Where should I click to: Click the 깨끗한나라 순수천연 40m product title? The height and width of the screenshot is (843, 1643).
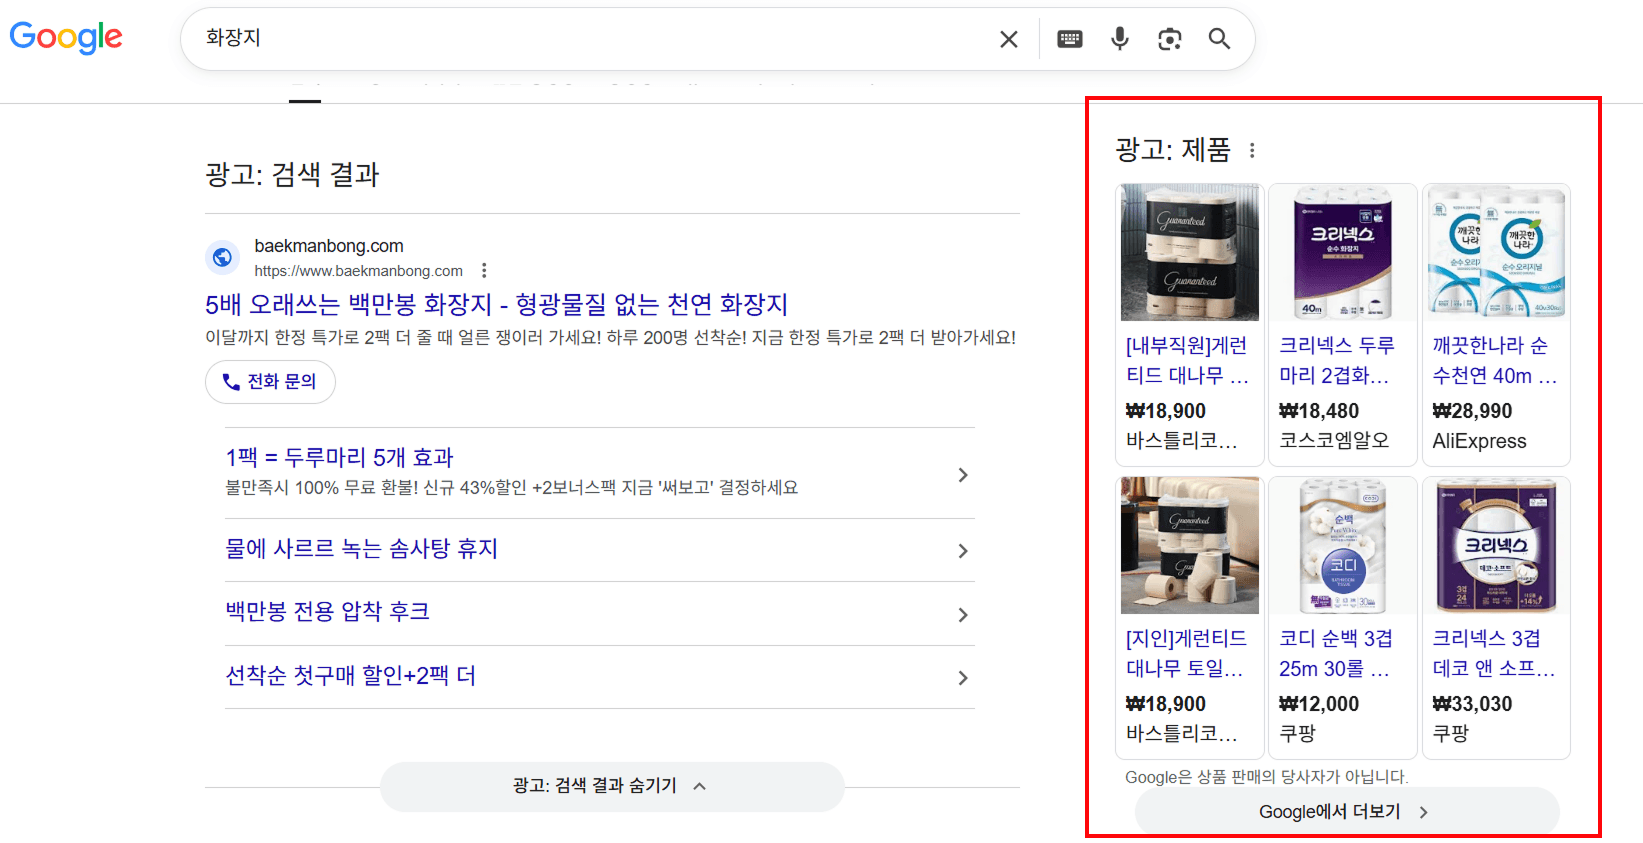(x=1494, y=361)
